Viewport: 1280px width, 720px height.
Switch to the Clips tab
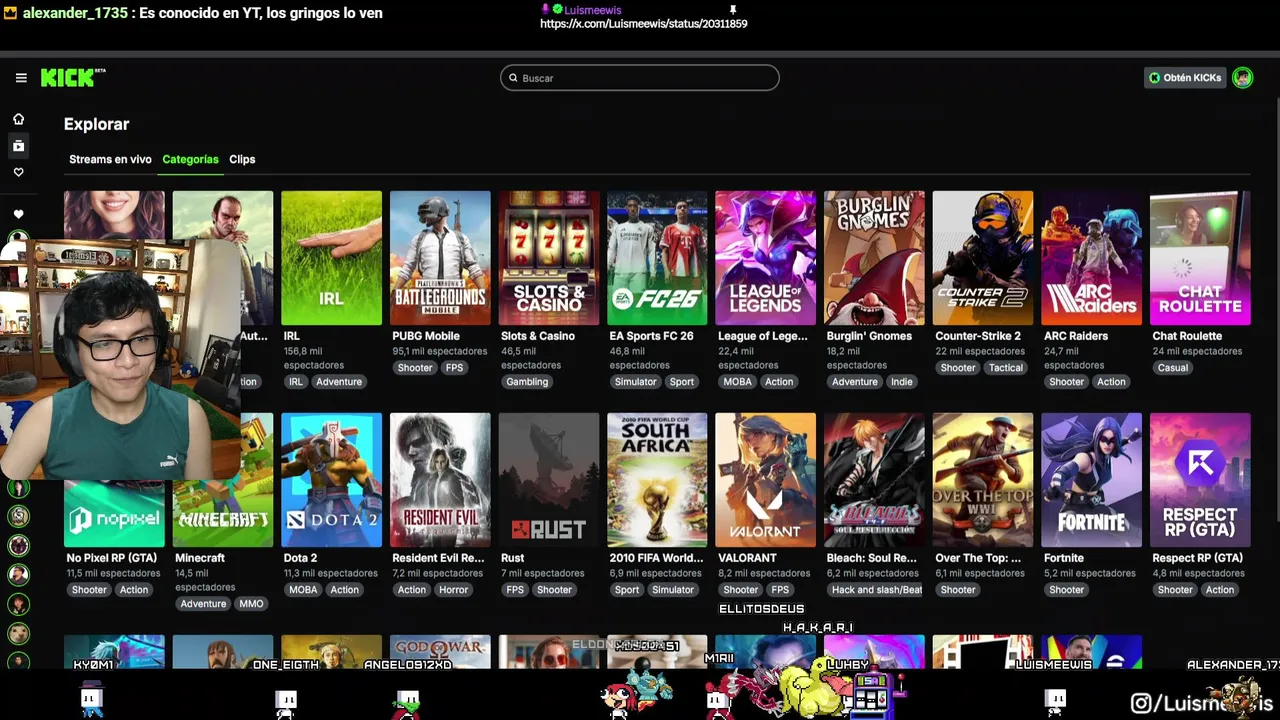tap(242, 159)
